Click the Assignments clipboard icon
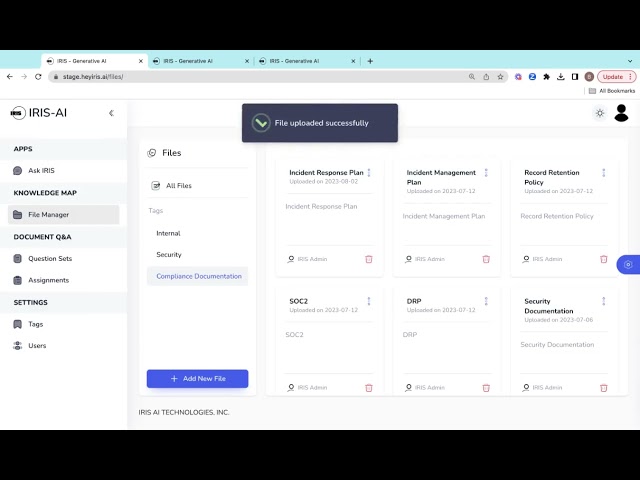 coord(18,280)
